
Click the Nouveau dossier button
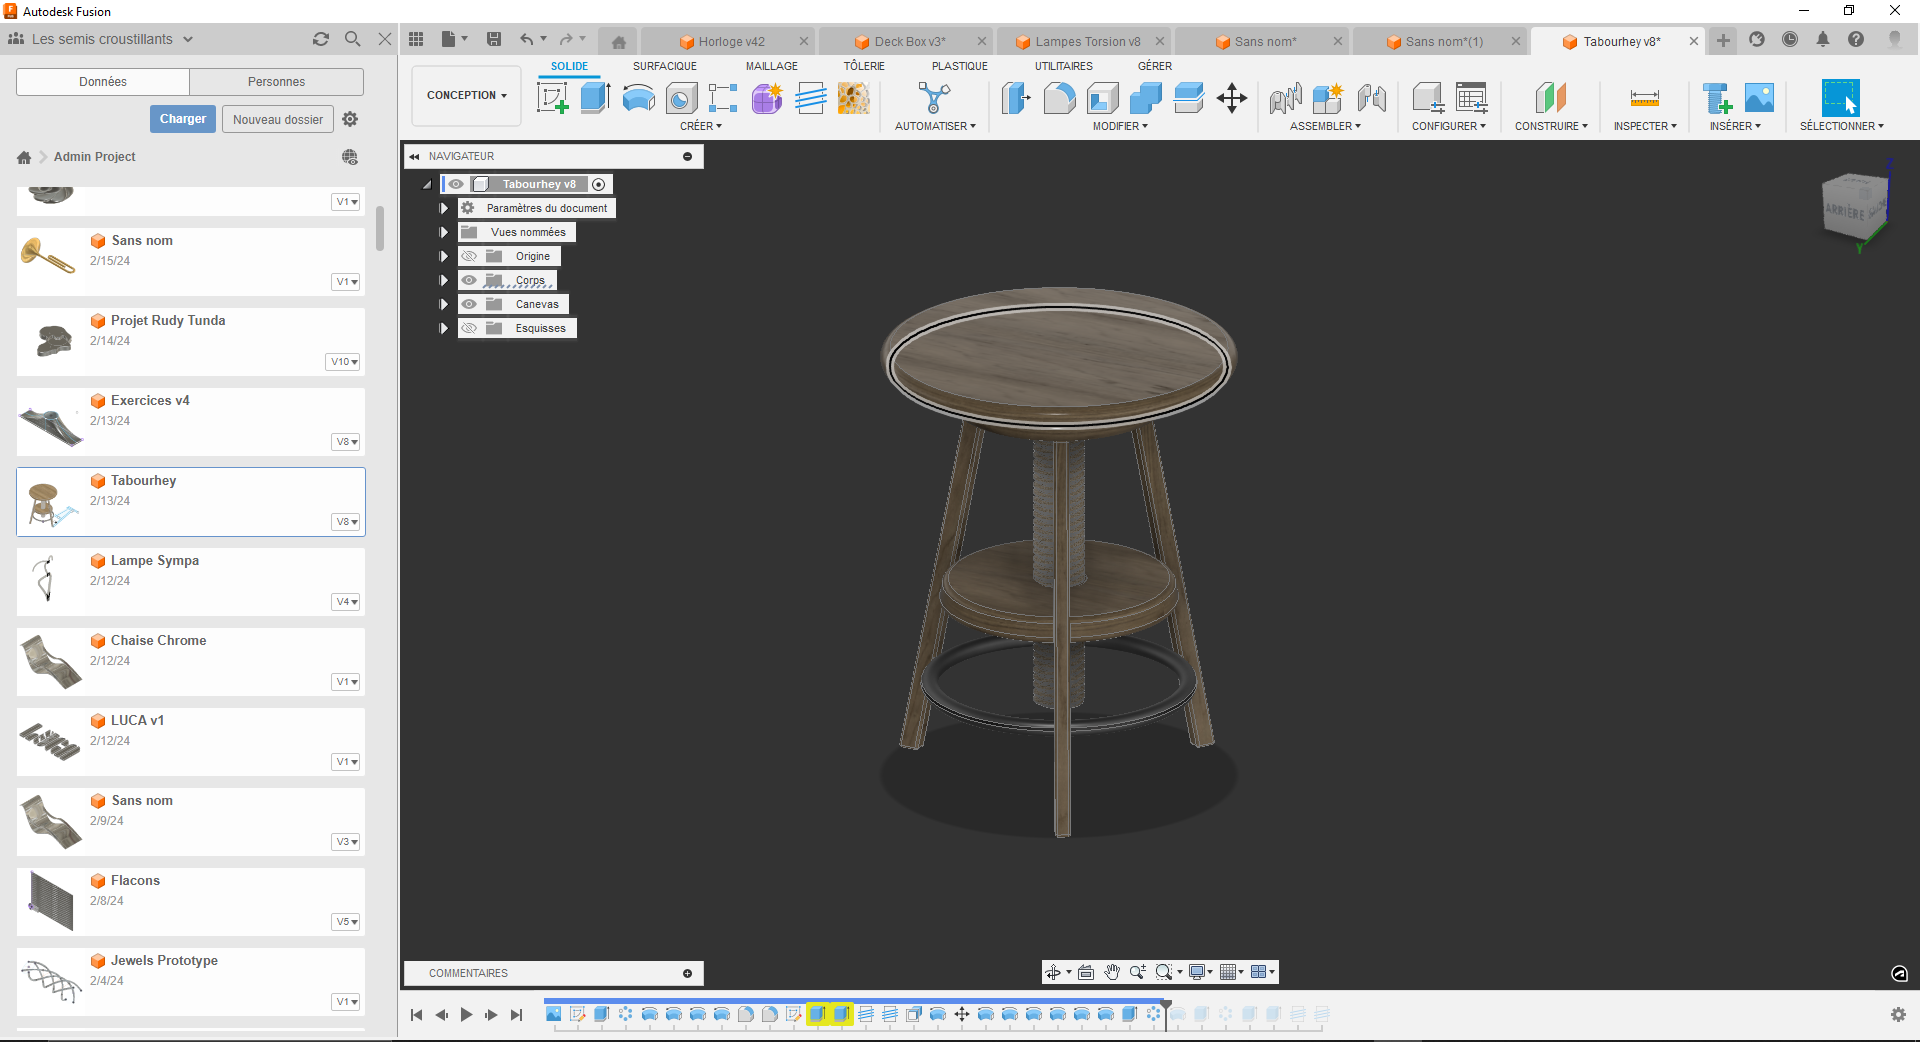click(278, 119)
